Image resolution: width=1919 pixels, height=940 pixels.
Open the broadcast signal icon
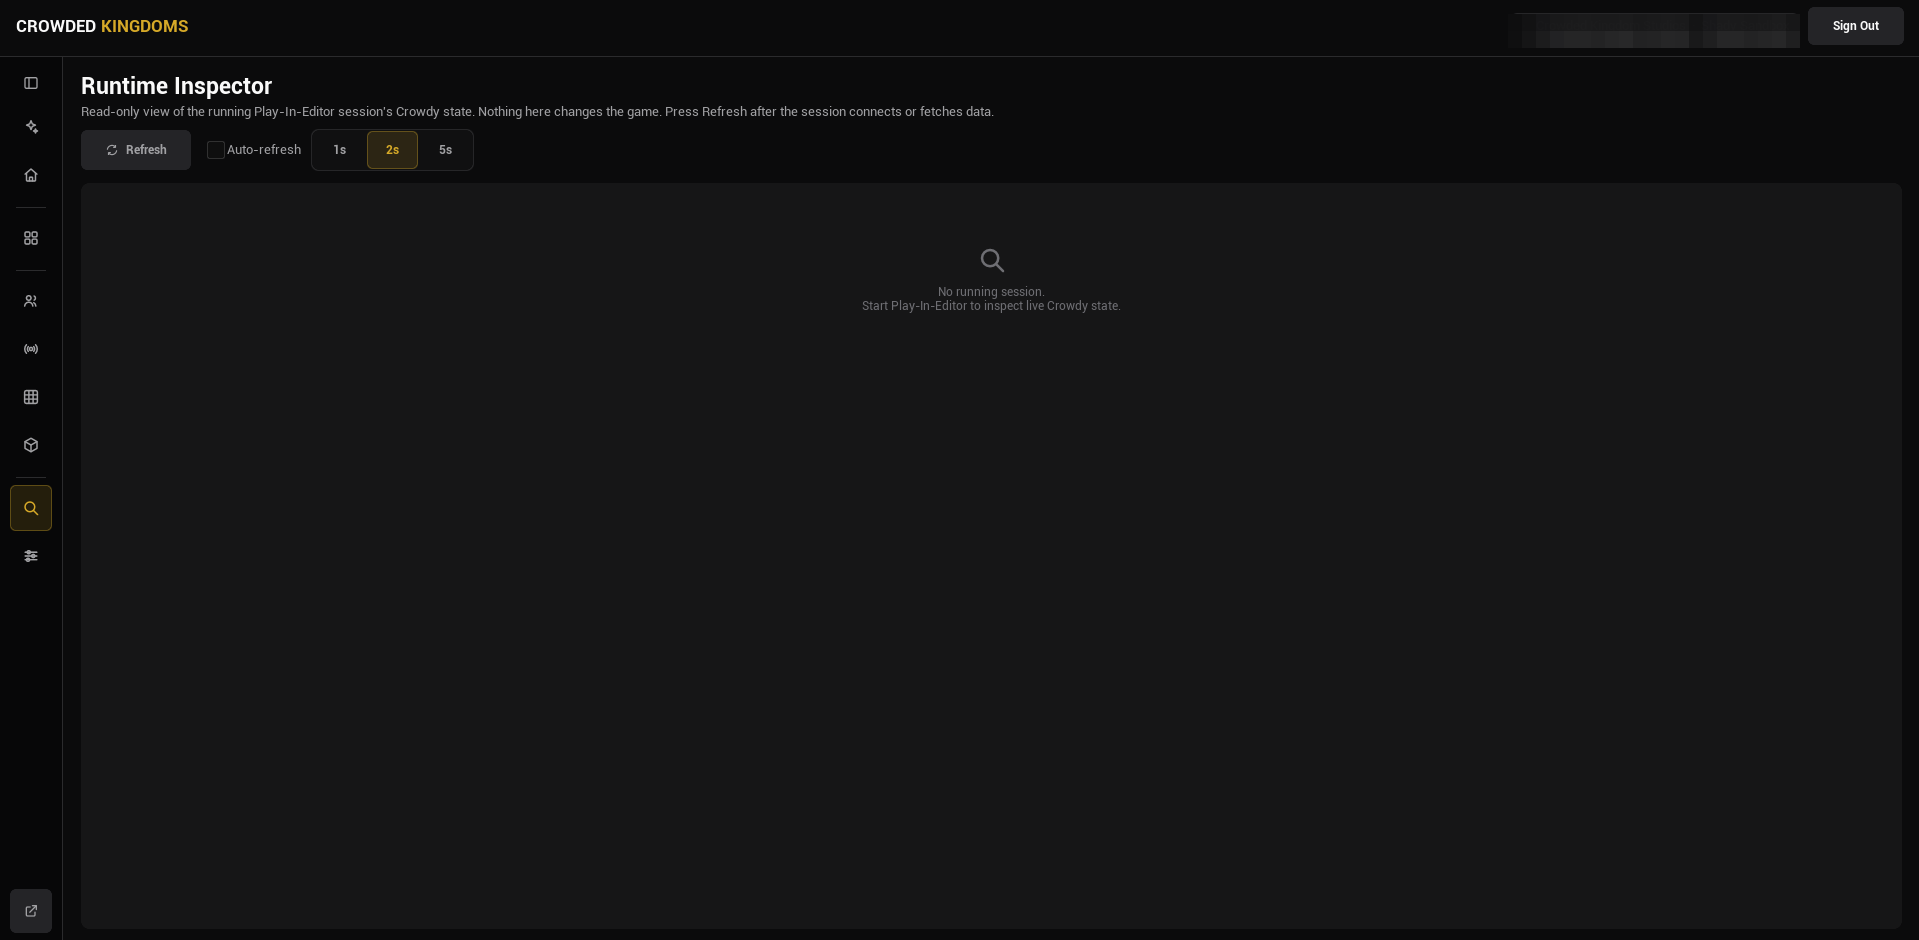pos(31,349)
